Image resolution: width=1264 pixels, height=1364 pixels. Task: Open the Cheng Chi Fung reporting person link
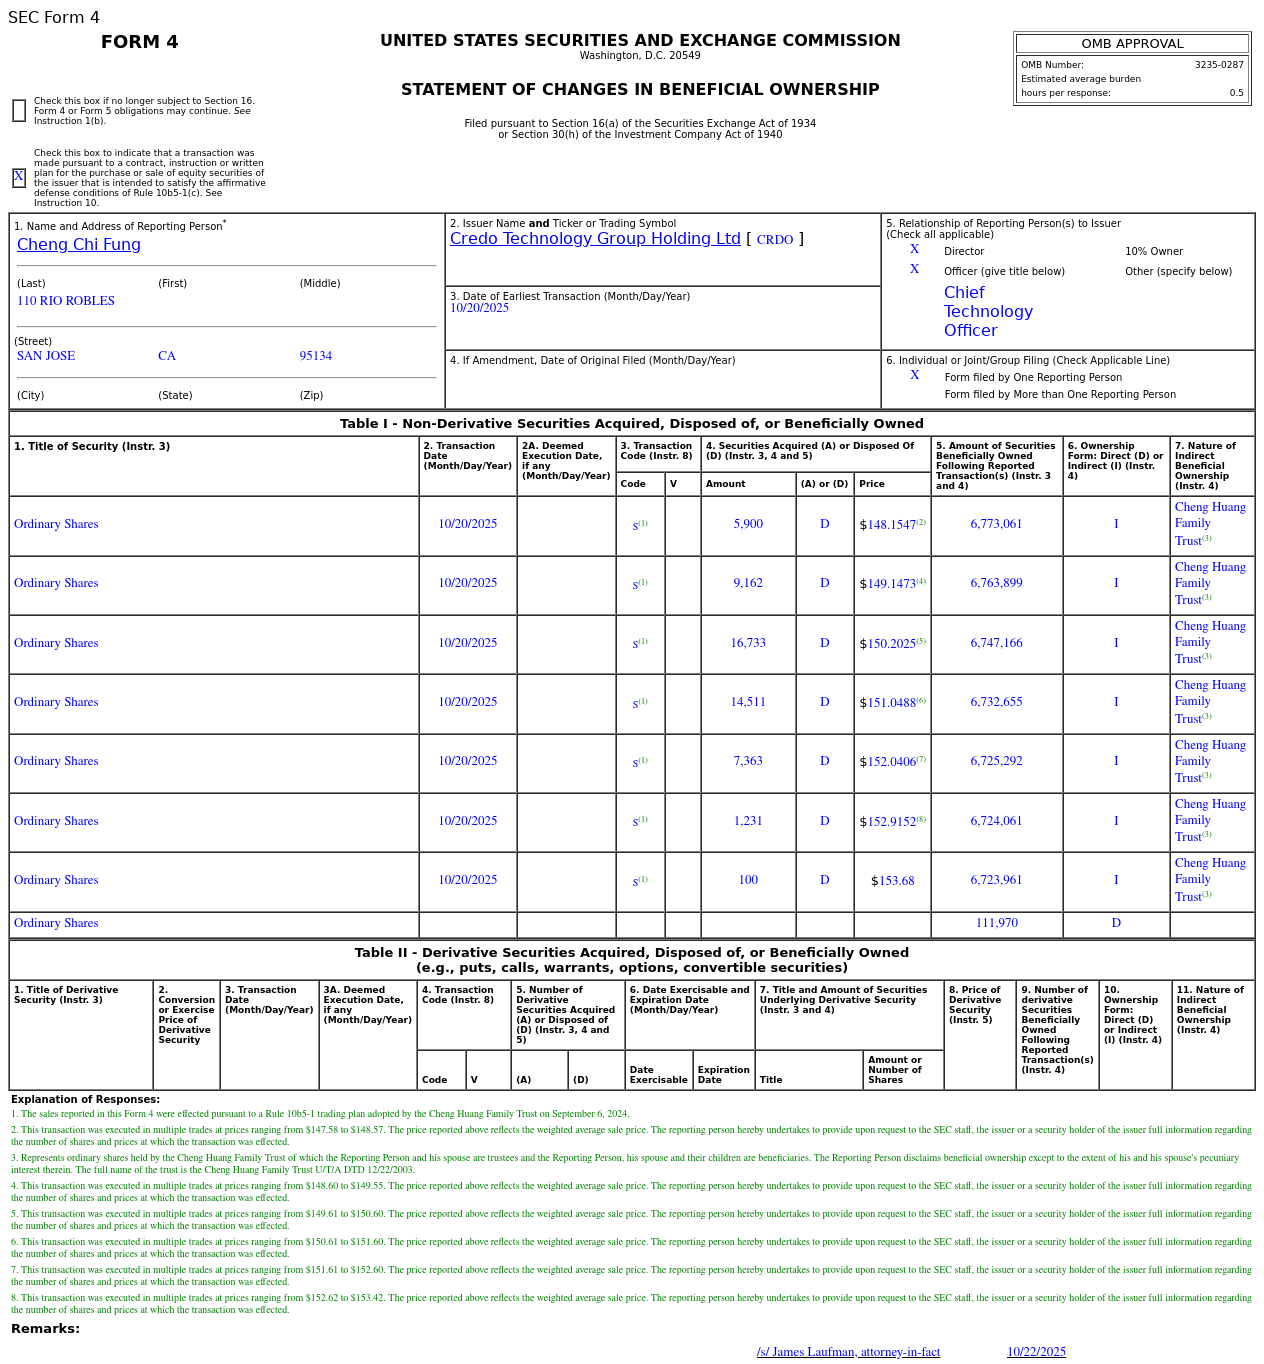coord(79,245)
